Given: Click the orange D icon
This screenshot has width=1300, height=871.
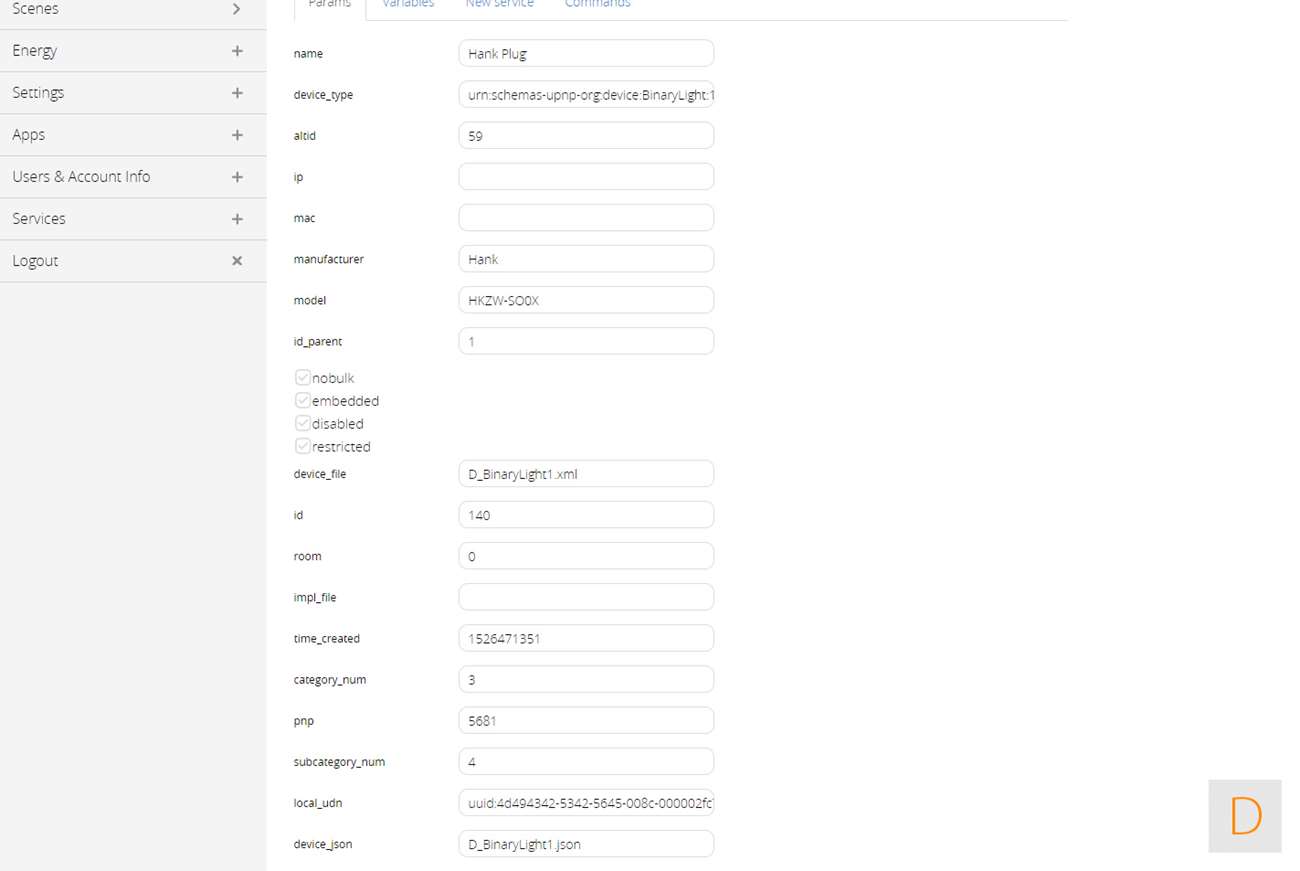Looking at the screenshot, I should pyautogui.click(x=1245, y=816).
